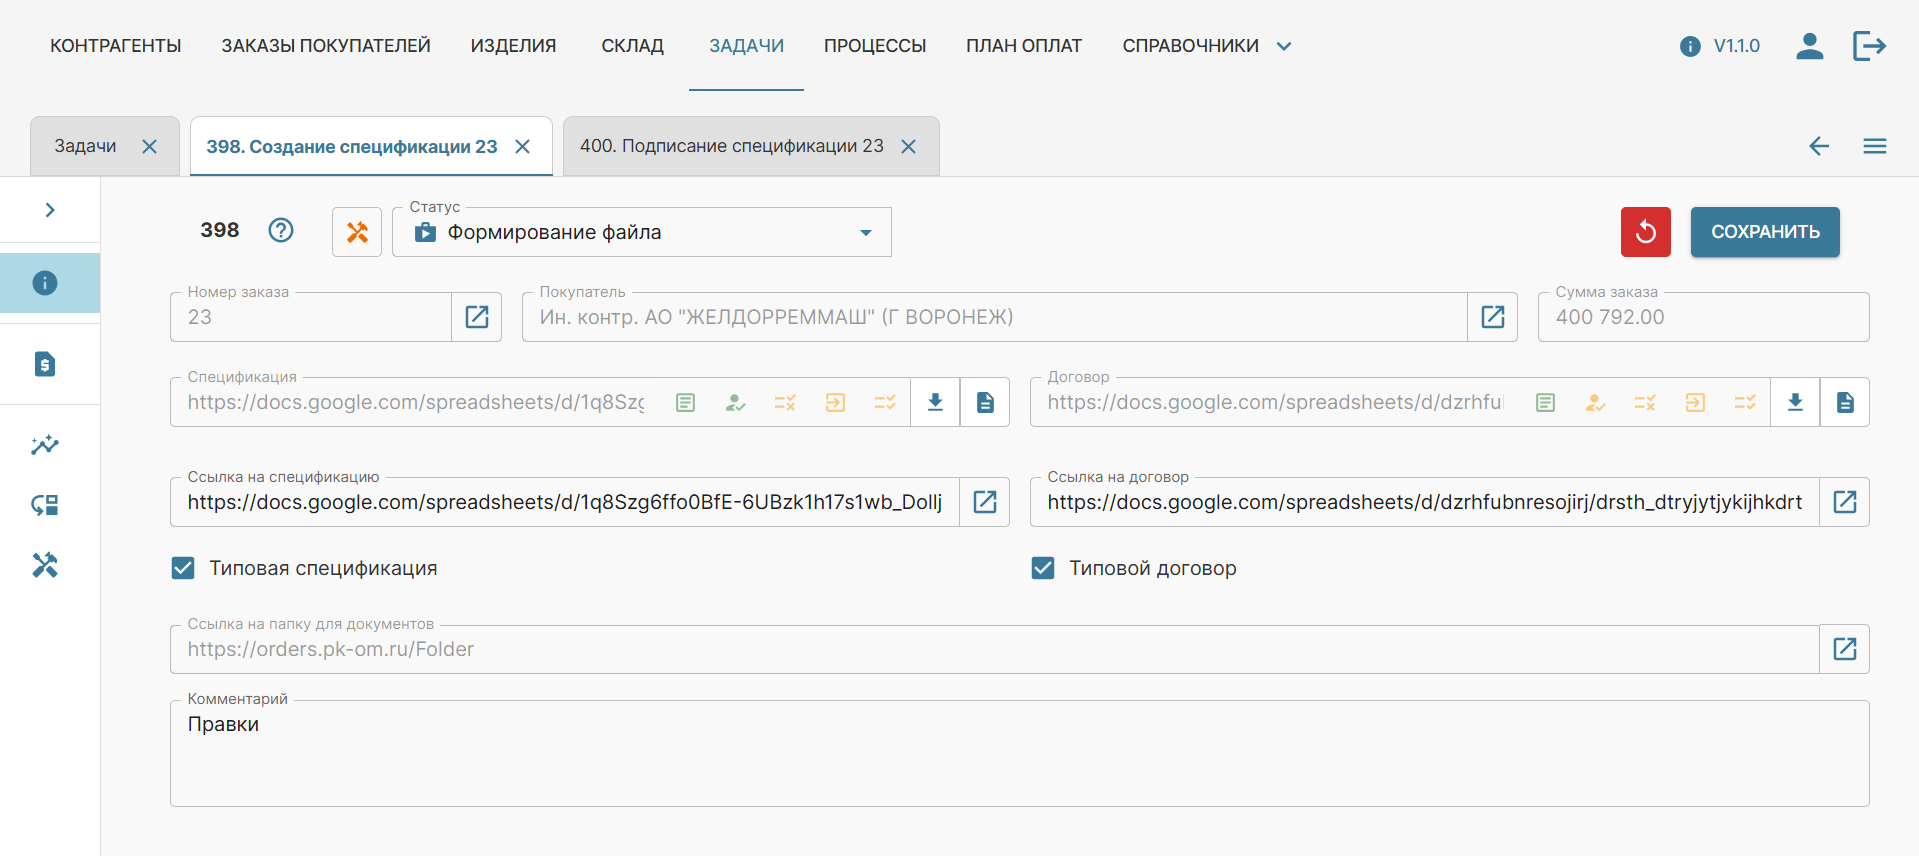This screenshot has width=1919, height=856.
Task: Open the order number 23 link icon
Action: pyautogui.click(x=477, y=317)
